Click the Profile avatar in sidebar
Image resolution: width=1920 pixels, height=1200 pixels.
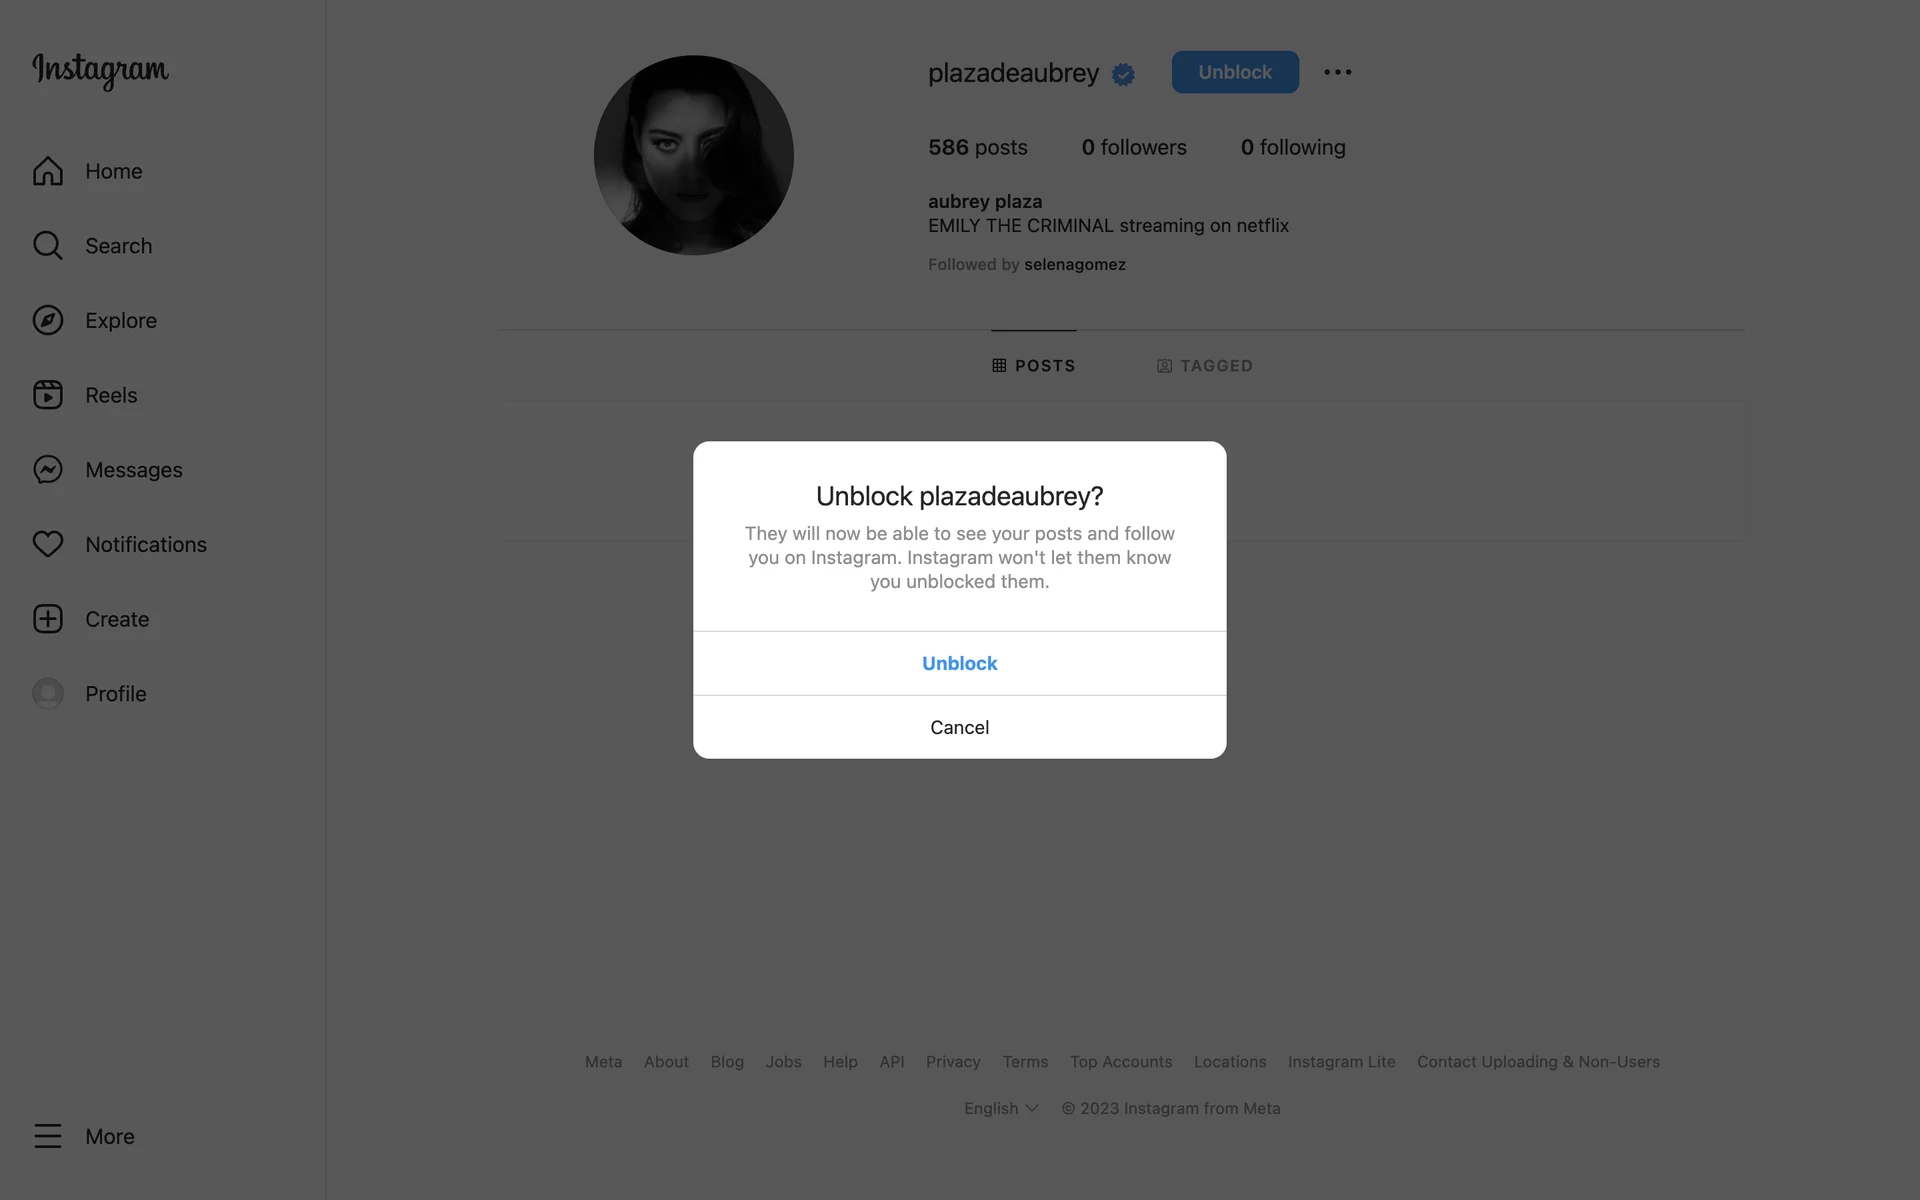coord(48,693)
